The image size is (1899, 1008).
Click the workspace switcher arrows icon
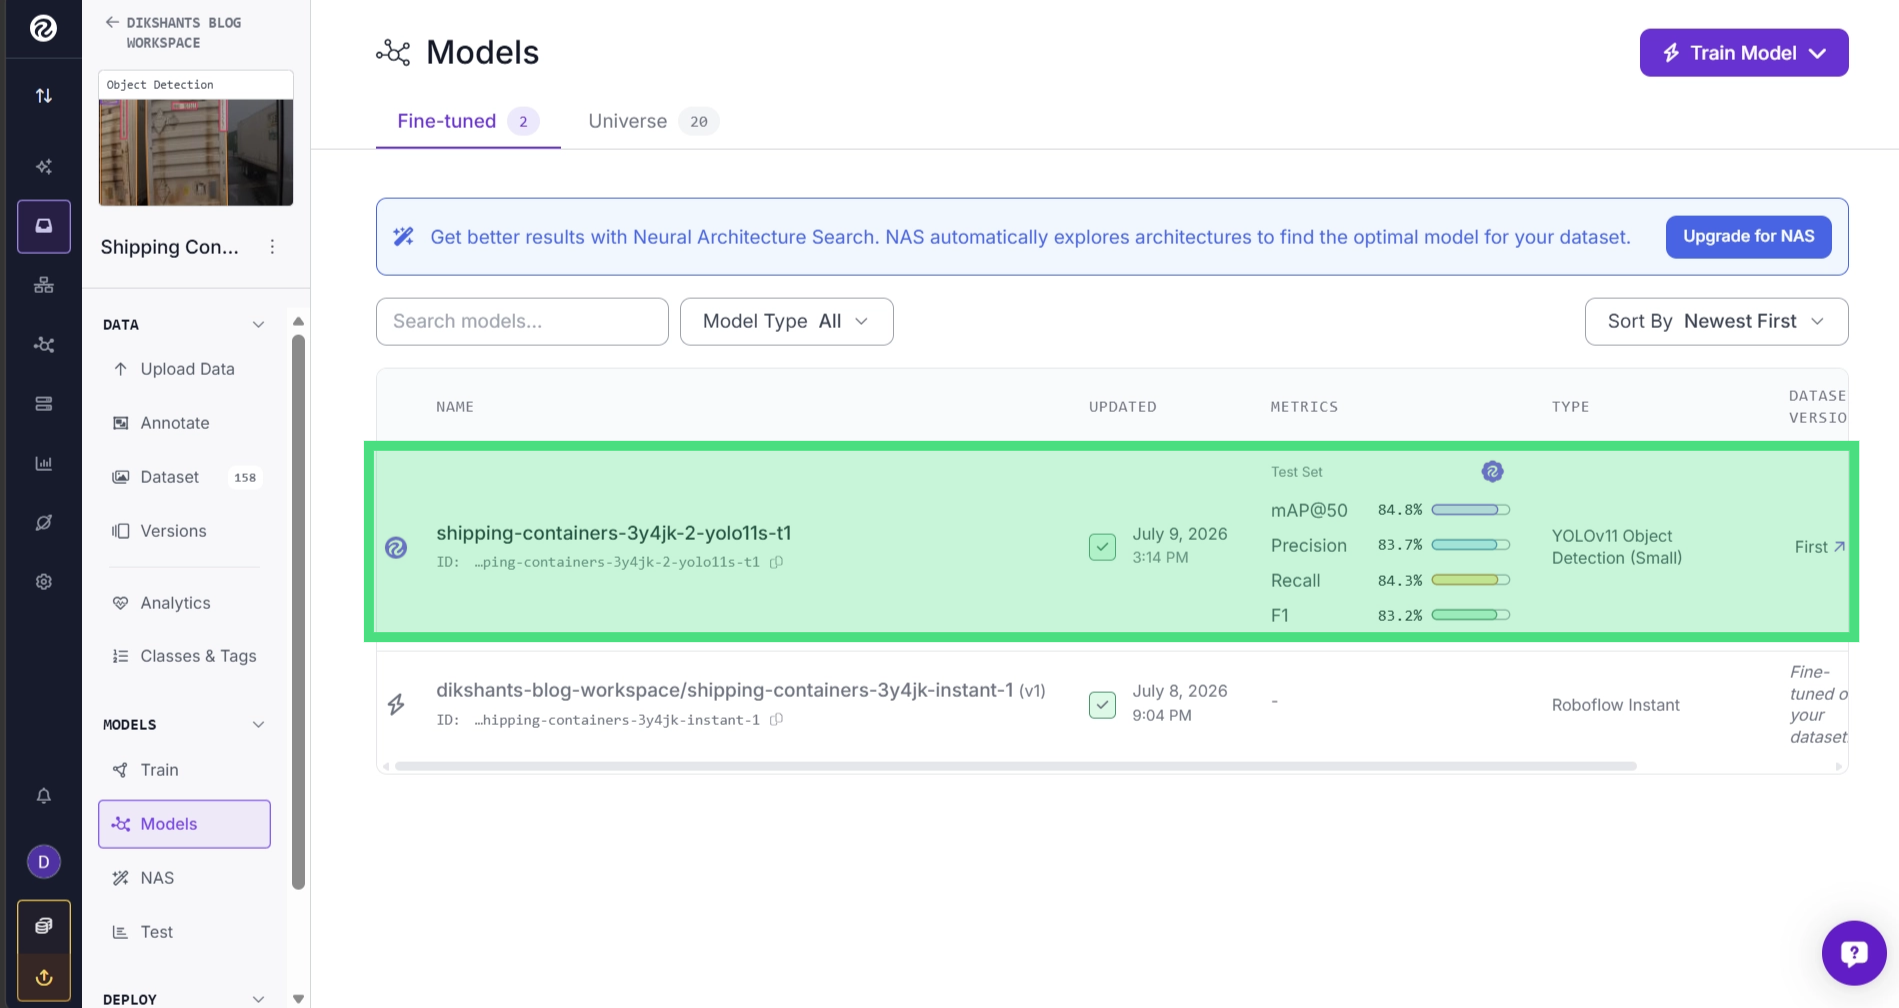44,96
